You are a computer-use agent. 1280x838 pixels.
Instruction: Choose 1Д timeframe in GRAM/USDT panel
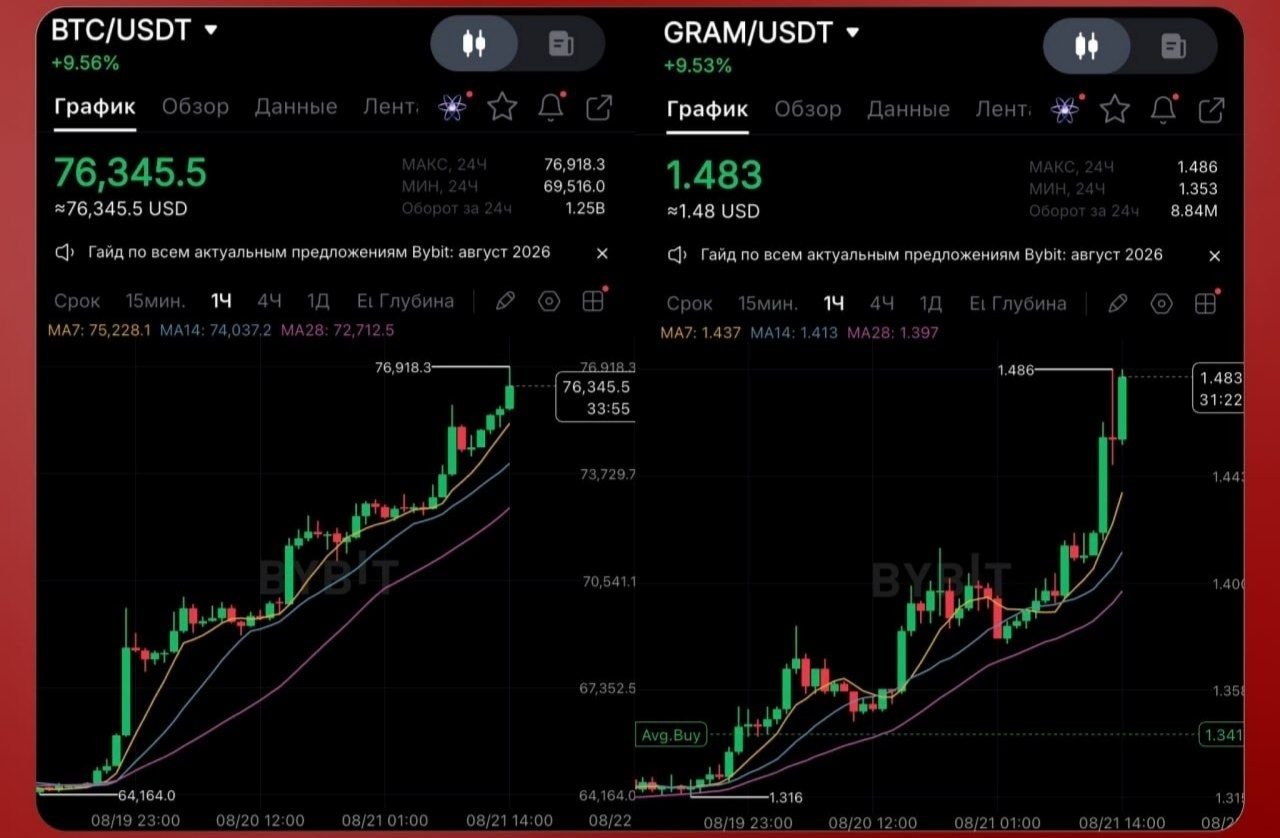click(x=930, y=303)
